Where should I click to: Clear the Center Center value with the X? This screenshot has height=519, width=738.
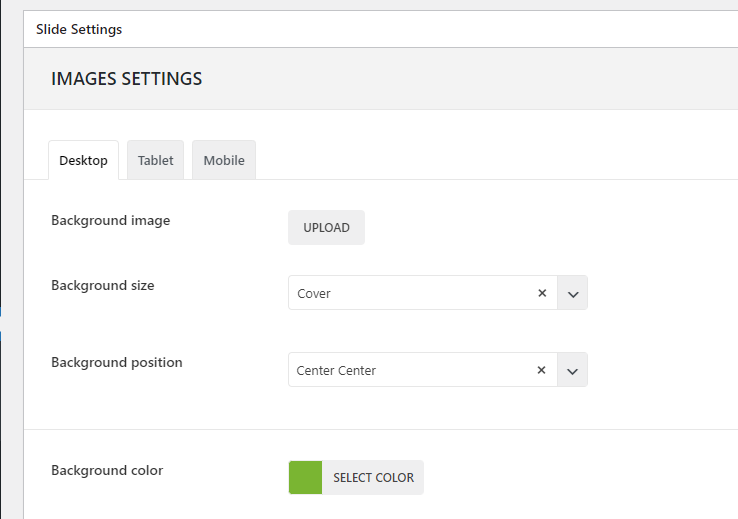click(x=542, y=370)
